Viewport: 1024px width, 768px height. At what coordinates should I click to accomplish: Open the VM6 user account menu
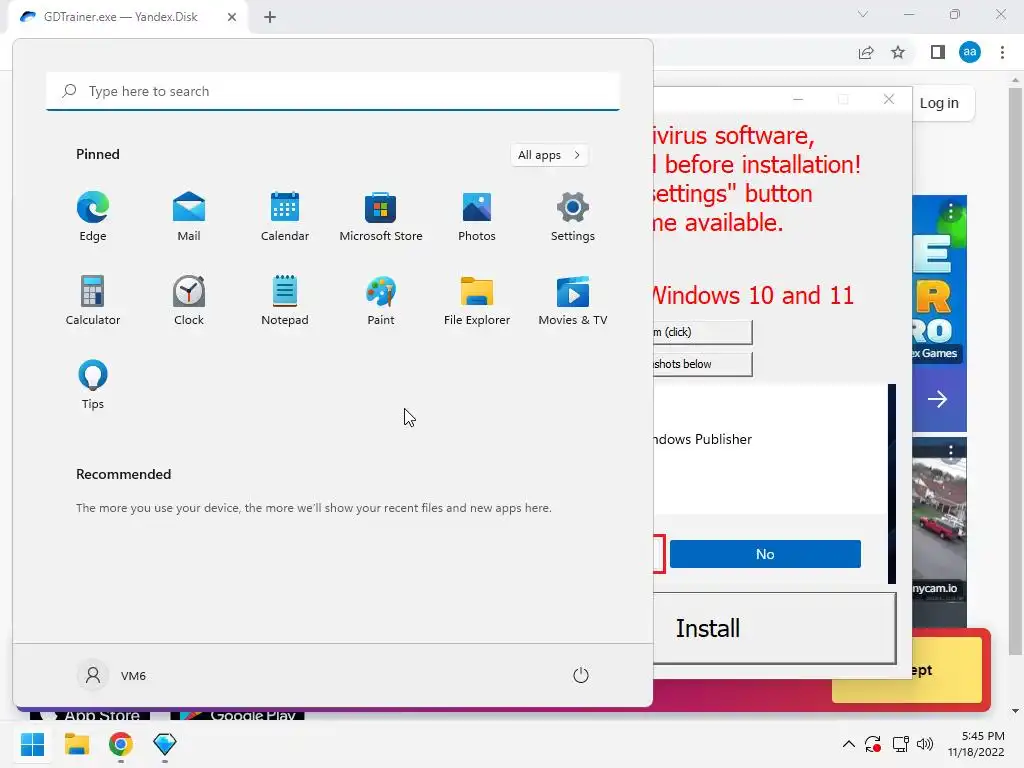[x=112, y=675]
